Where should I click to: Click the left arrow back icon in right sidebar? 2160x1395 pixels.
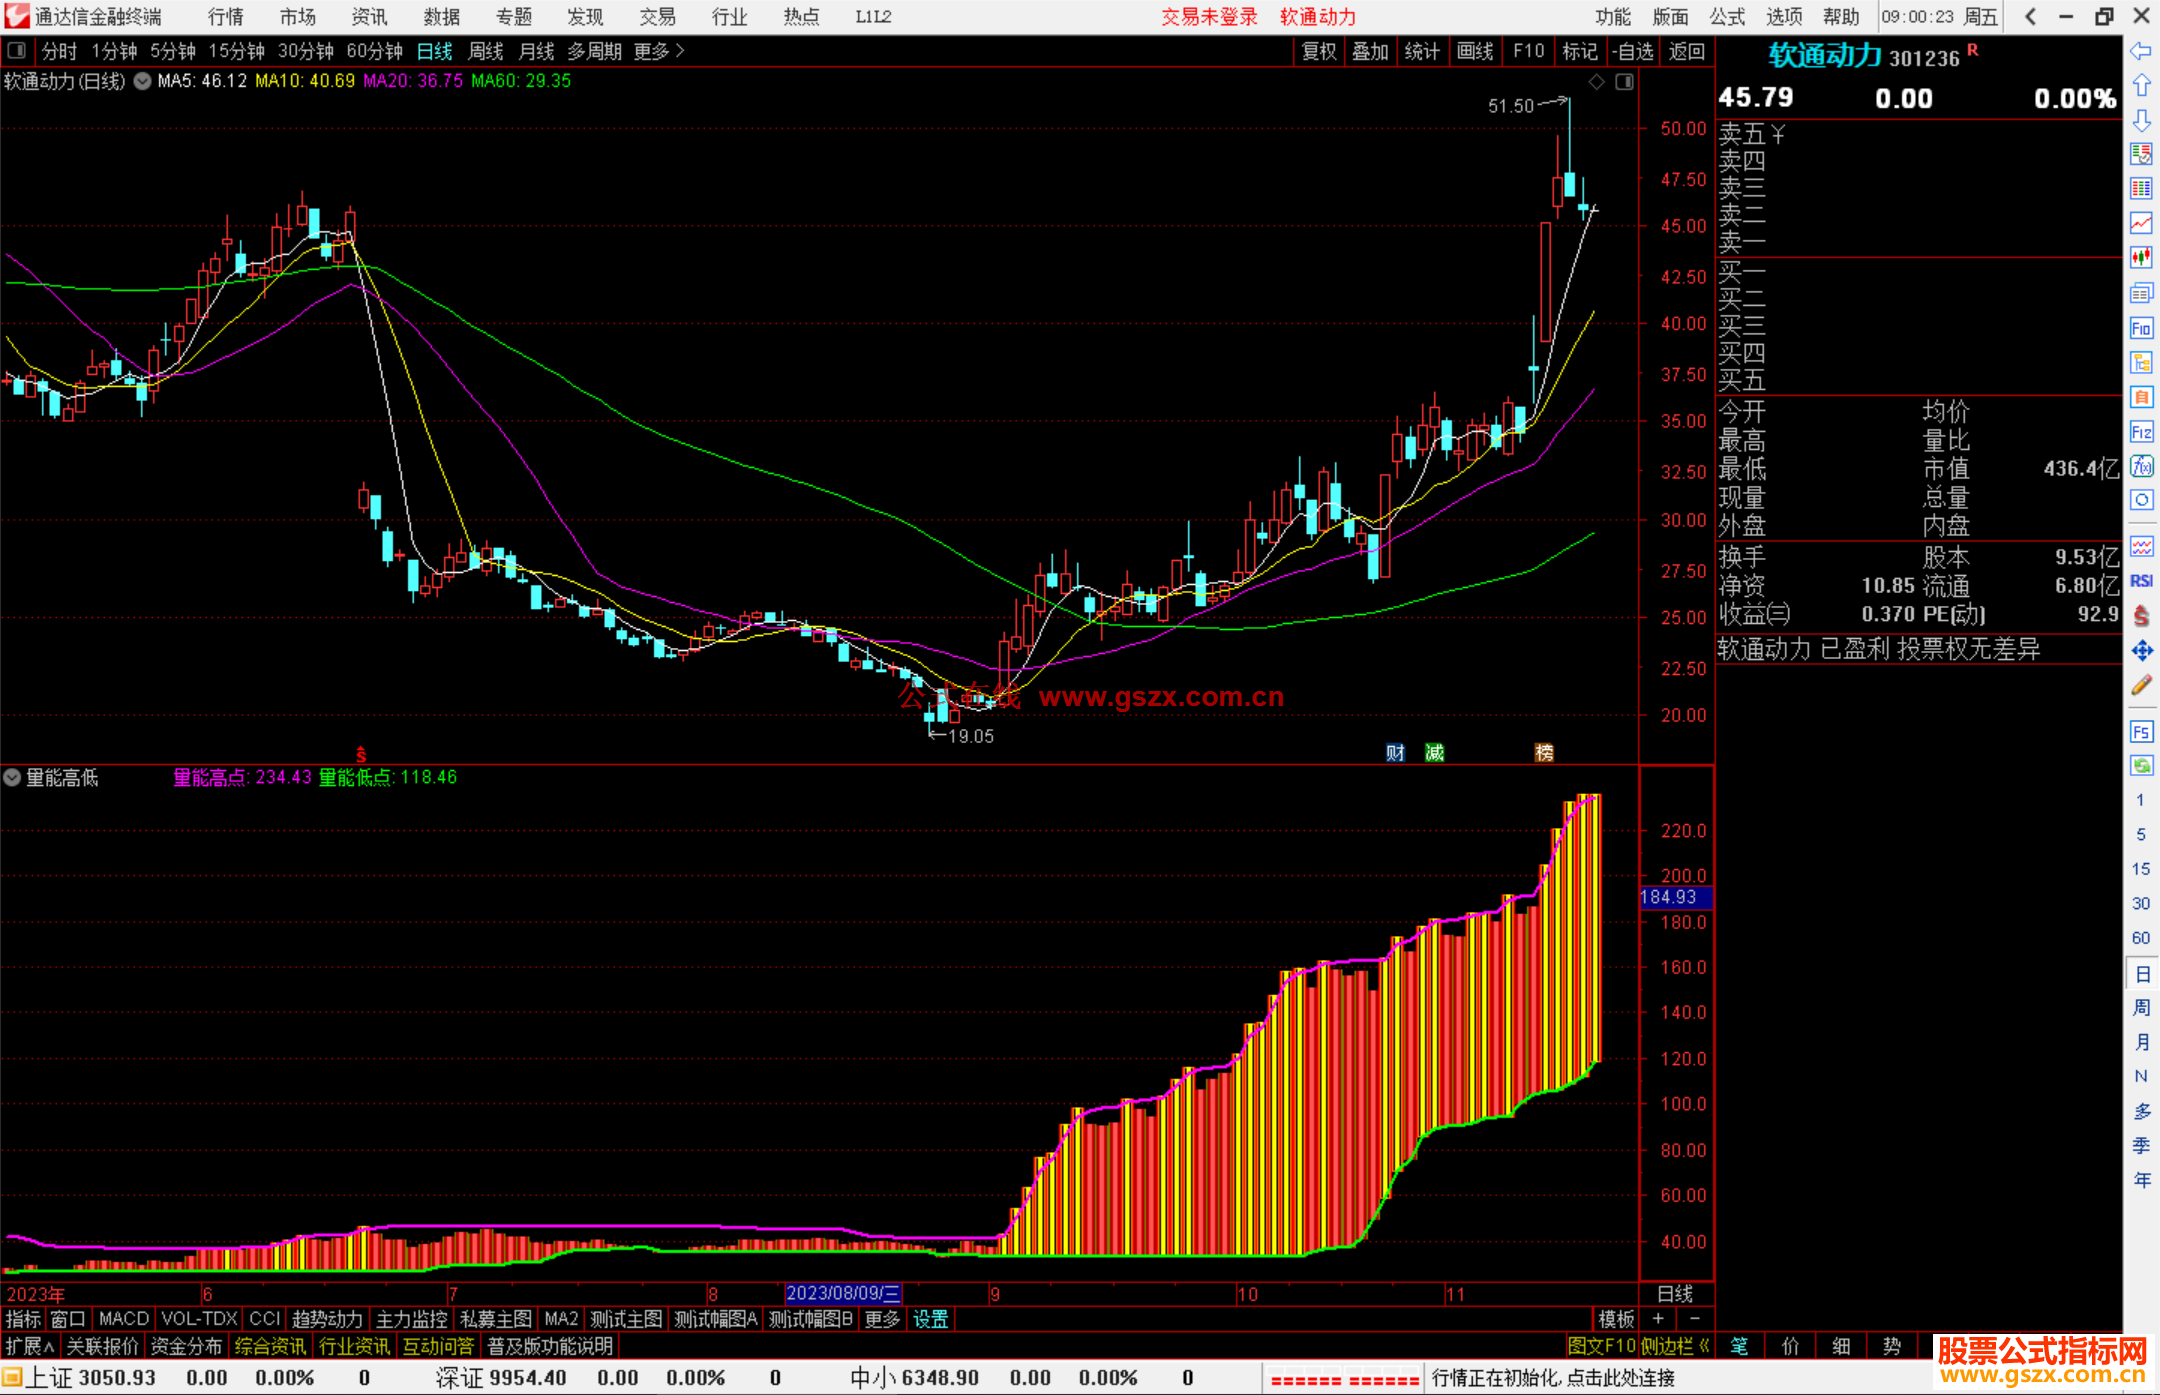(2141, 51)
